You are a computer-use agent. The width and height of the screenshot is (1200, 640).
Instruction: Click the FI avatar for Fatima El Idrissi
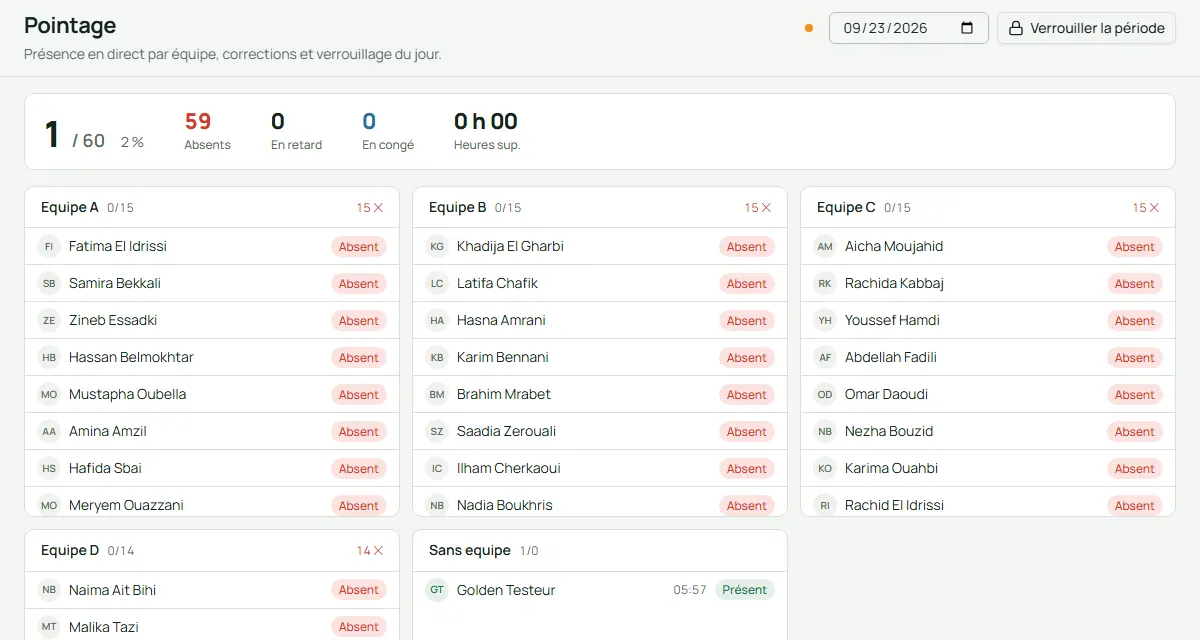tap(49, 246)
